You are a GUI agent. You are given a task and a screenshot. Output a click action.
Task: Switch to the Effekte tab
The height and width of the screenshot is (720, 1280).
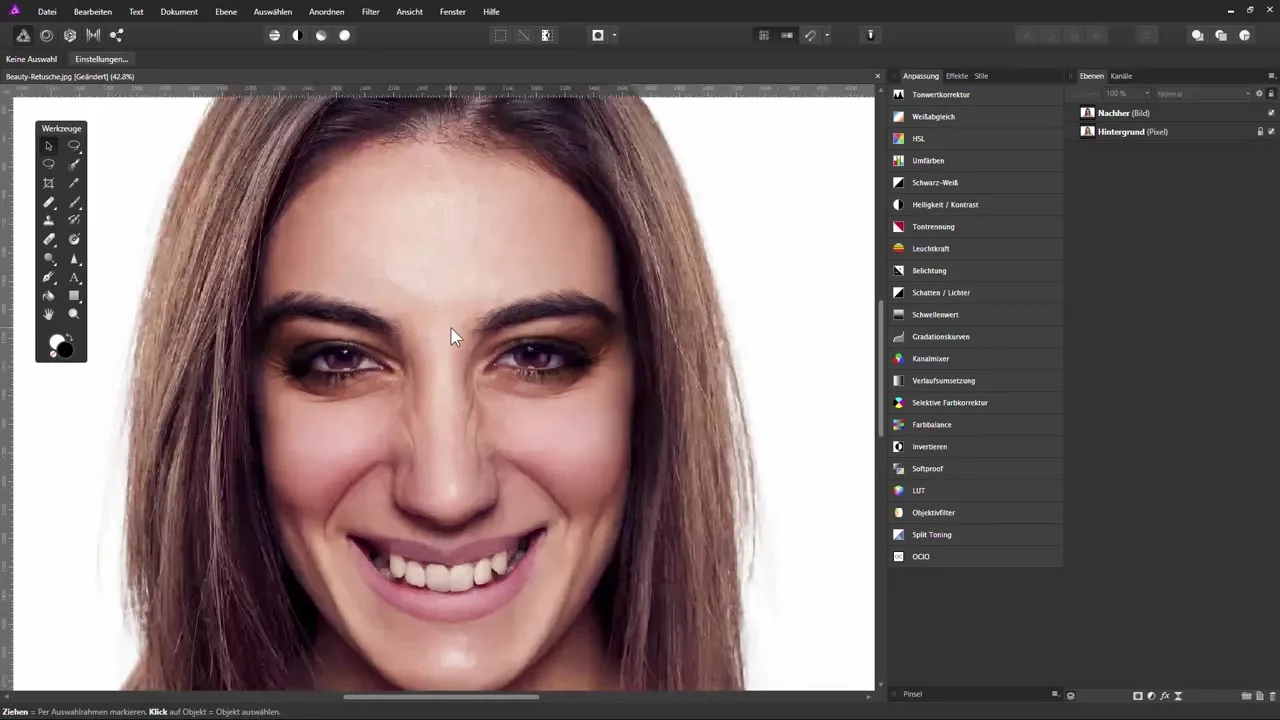(x=957, y=76)
